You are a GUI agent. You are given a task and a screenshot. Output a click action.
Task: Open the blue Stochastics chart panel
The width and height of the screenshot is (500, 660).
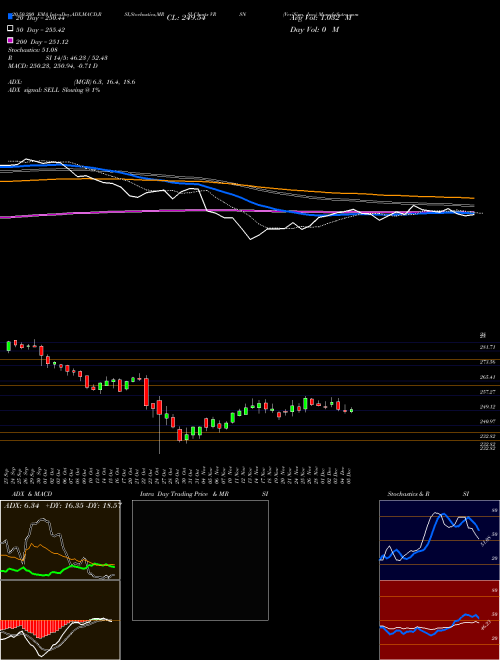[x=439, y=540]
